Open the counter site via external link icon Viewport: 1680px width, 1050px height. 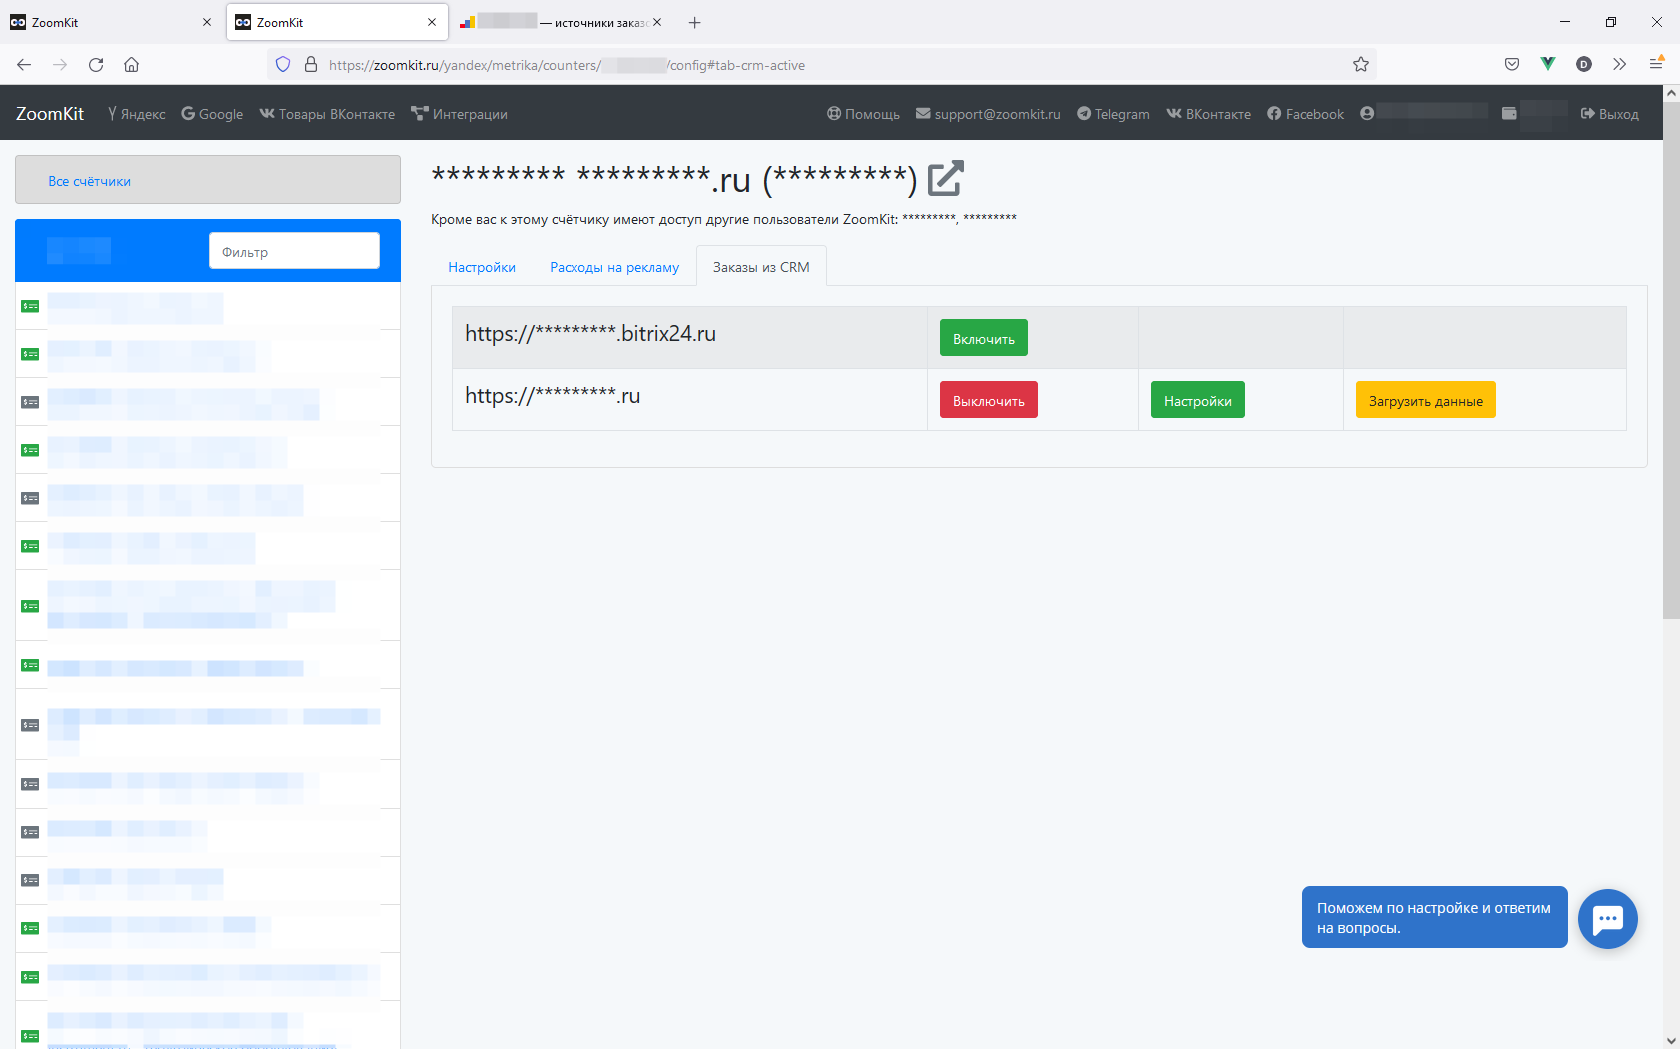point(945,178)
